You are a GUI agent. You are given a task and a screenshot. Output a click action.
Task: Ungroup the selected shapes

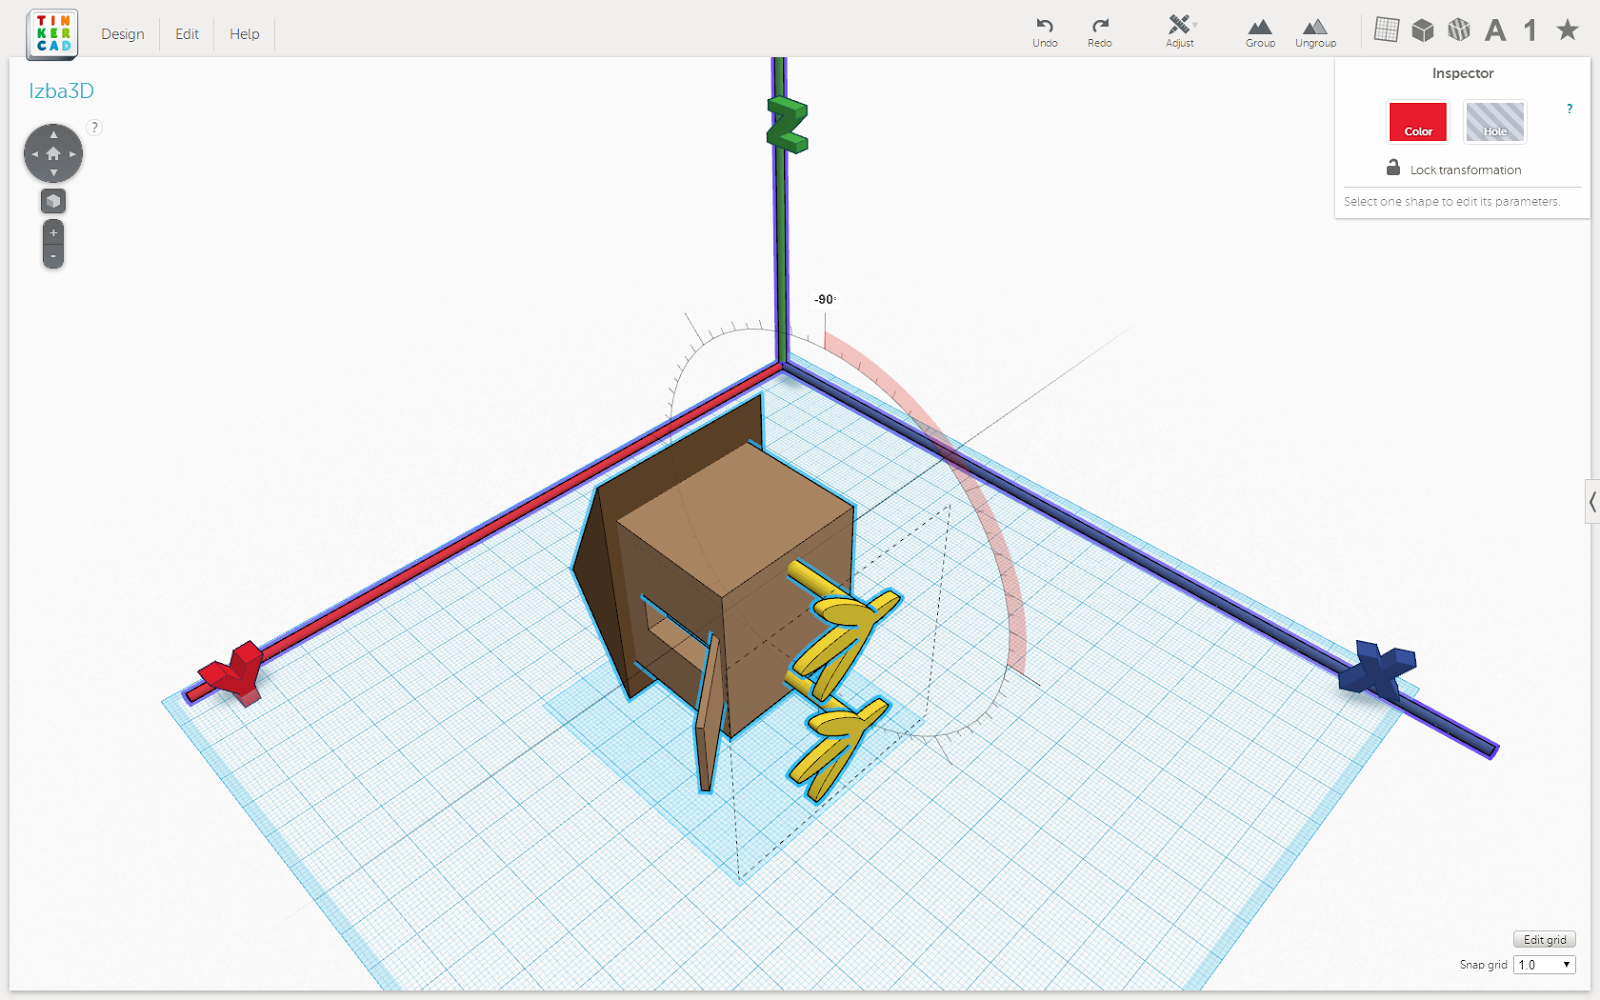point(1315,32)
